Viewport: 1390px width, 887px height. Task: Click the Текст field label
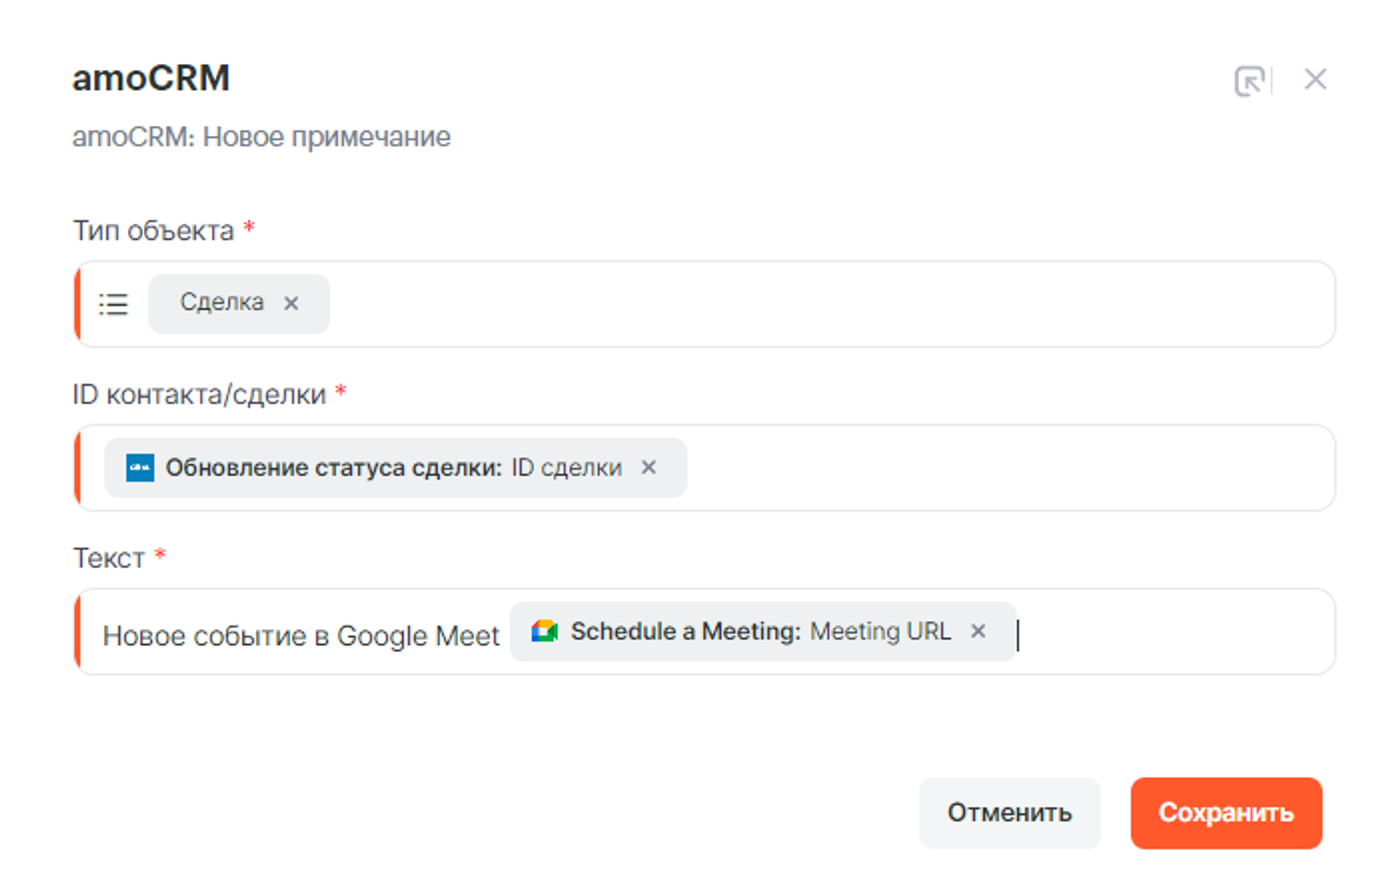109,558
